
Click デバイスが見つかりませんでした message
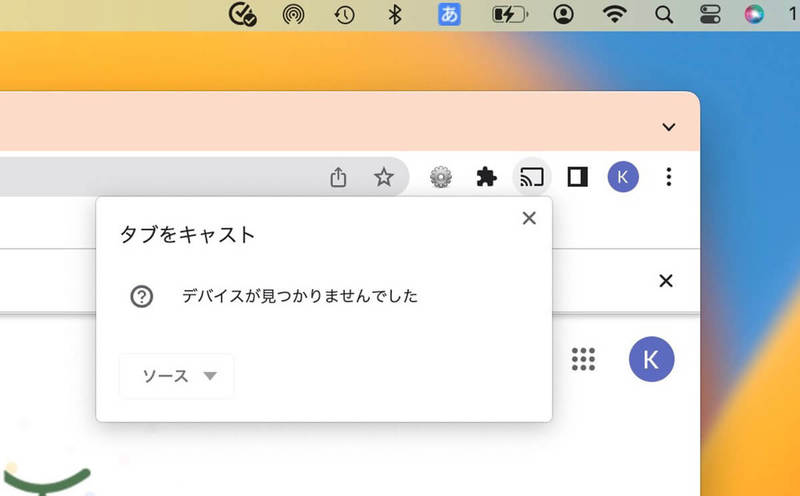point(299,296)
